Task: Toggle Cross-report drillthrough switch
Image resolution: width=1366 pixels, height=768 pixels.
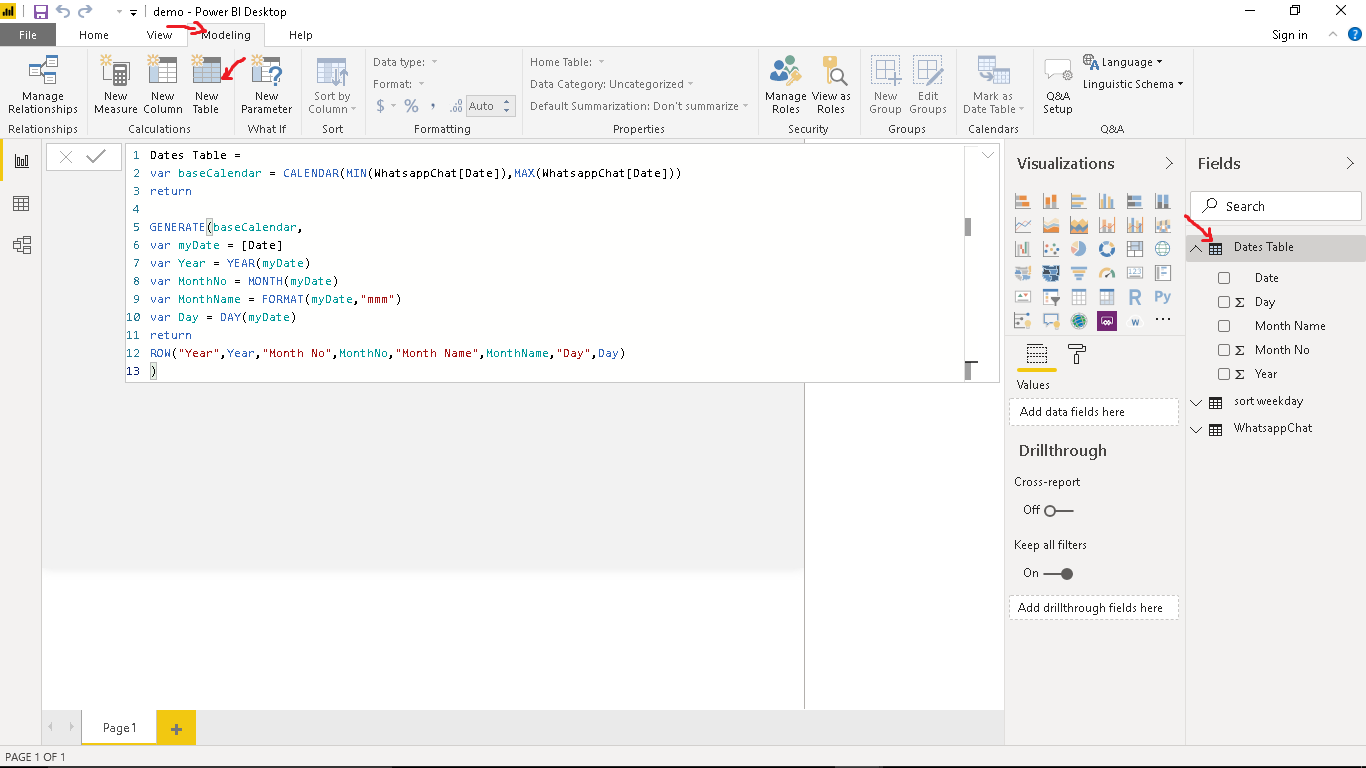Action: (x=1058, y=511)
